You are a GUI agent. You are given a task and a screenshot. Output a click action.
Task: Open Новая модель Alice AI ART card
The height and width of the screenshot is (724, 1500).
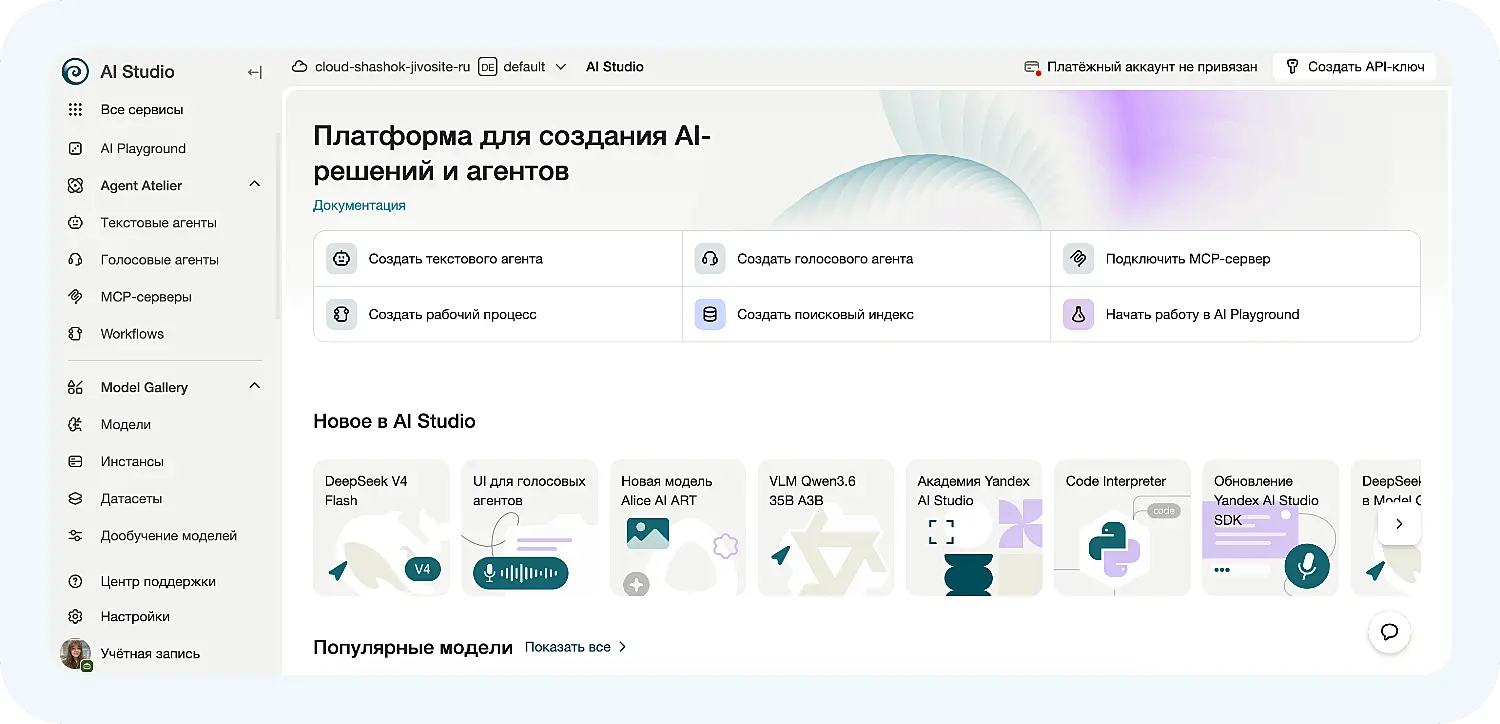pyautogui.click(x=677, y=528)
